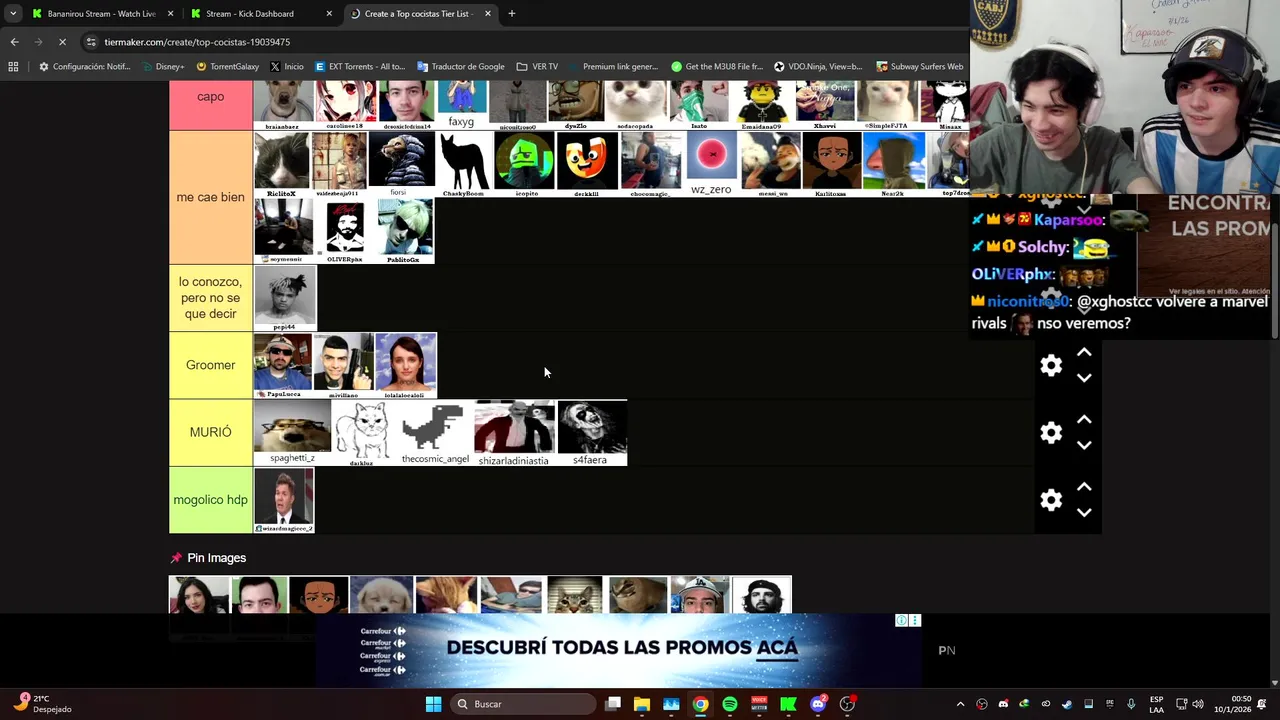Select faxyg image in capo tier
This screenshot has height=720, width=1280.
coord(461,105)
